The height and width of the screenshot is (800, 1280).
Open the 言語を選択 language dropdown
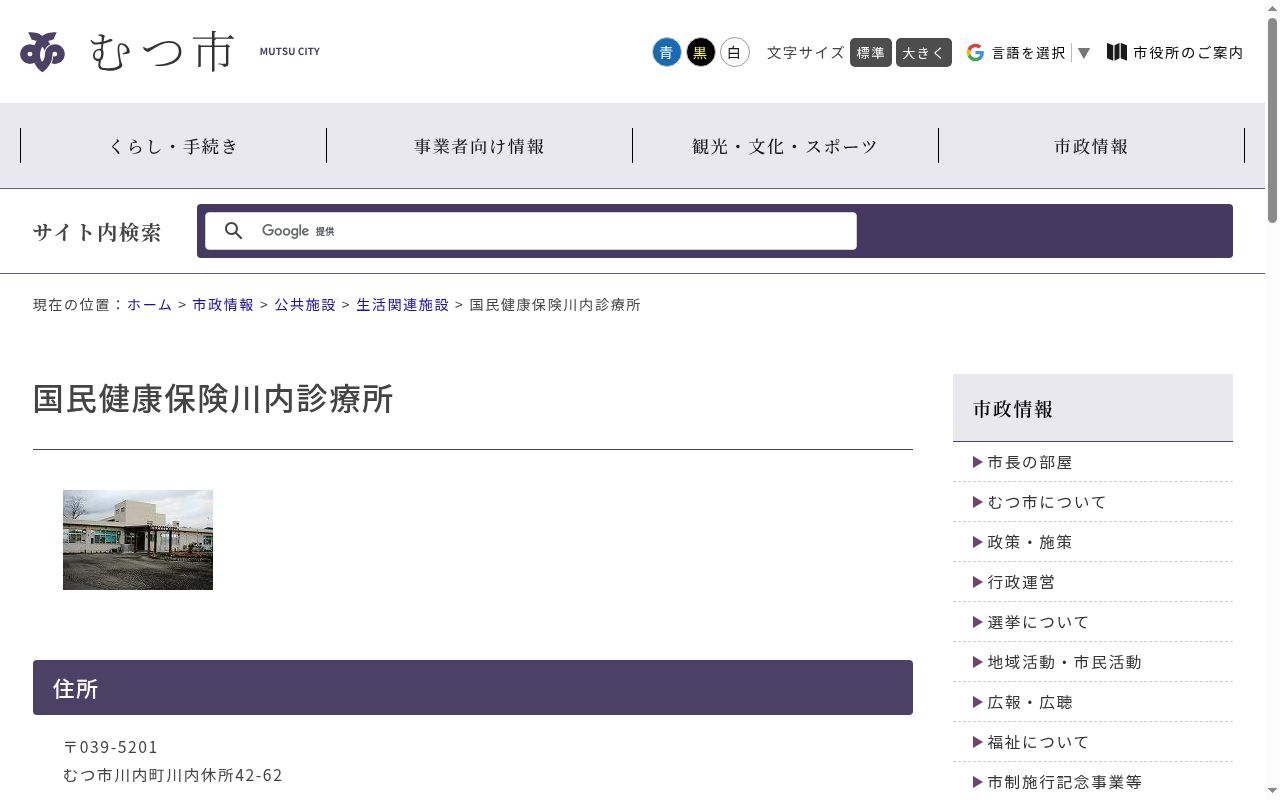(1040, 53)
